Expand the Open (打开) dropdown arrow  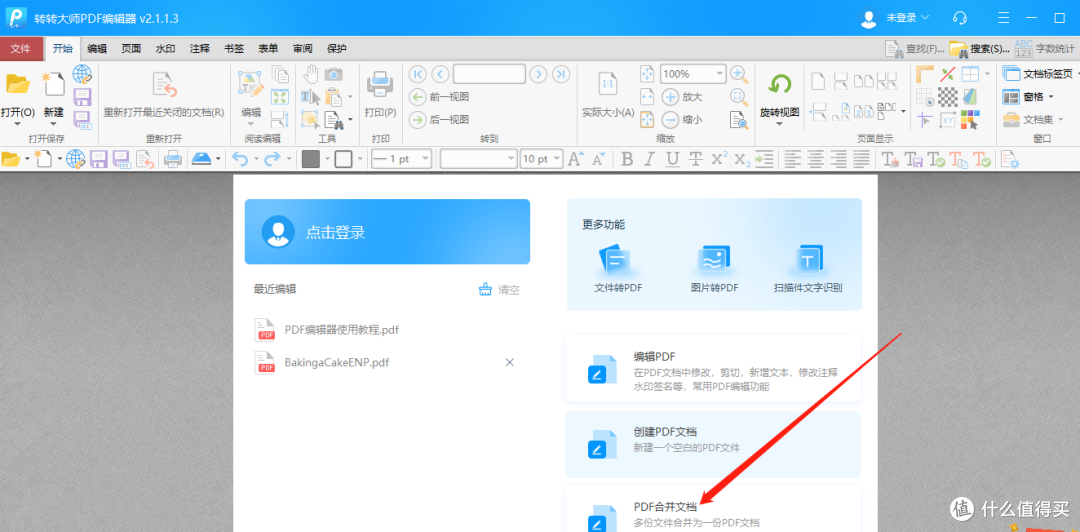click(x=18, y=123)
